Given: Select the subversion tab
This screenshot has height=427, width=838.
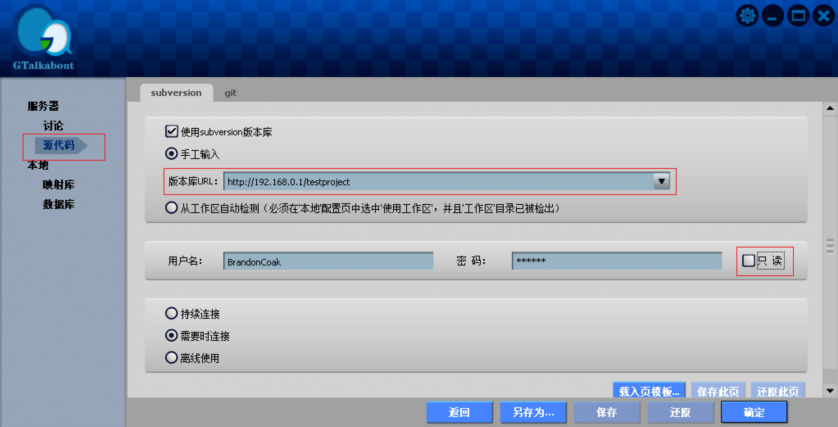Looking at the screenshot, I should click(x=176, y=92).
